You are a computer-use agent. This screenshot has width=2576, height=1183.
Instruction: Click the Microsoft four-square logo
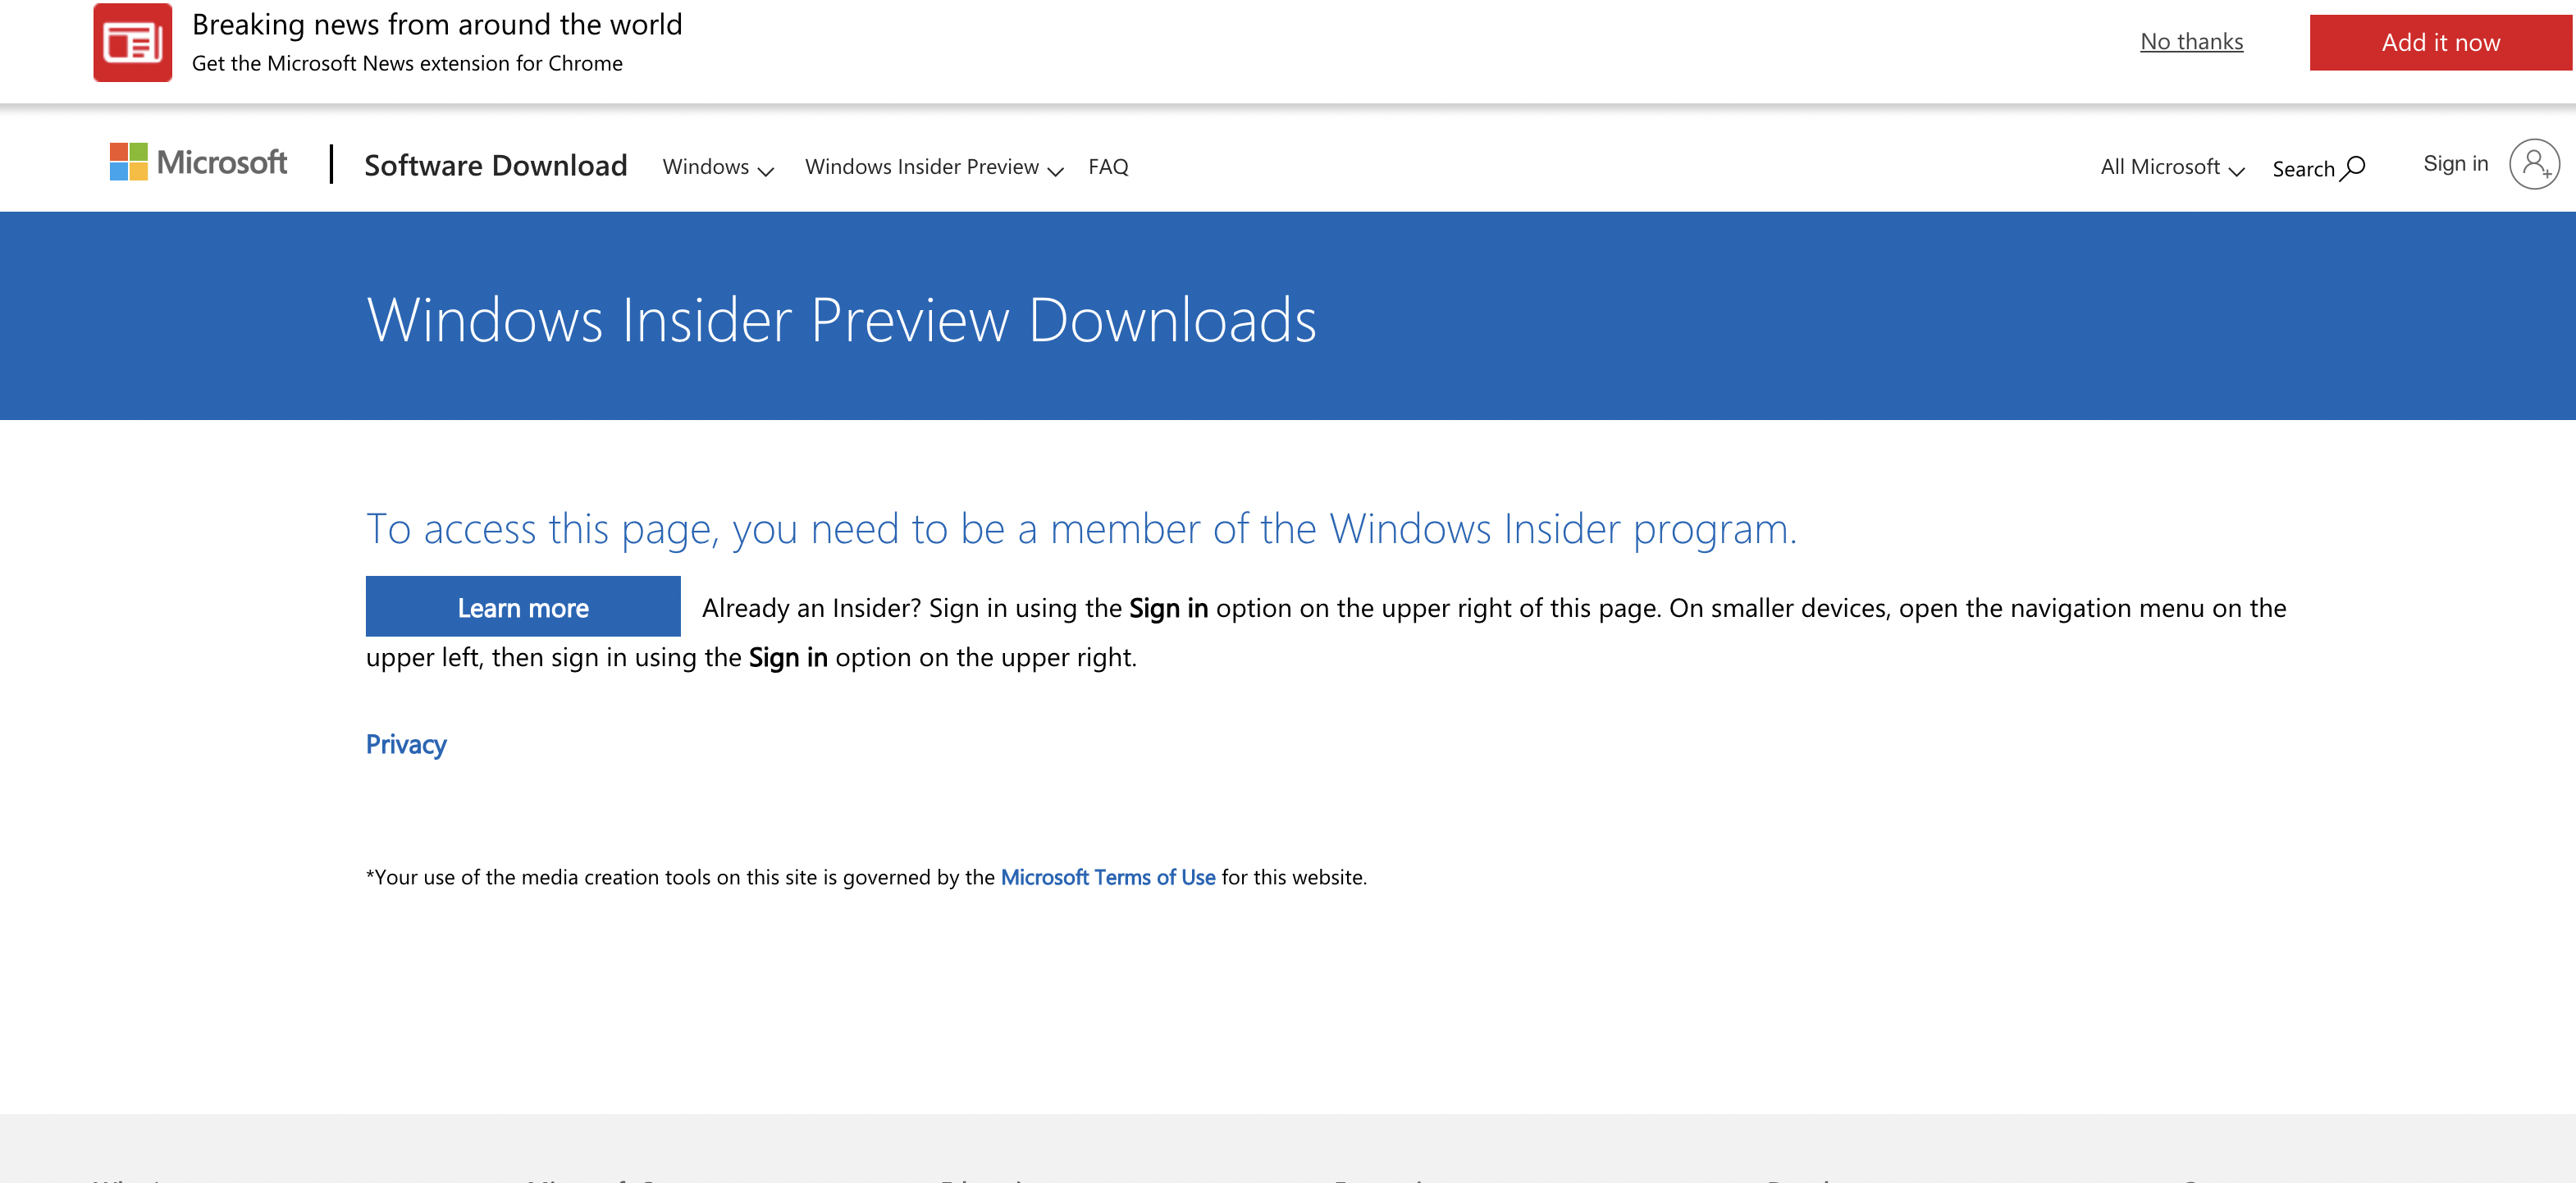click(x=128, y=162)
